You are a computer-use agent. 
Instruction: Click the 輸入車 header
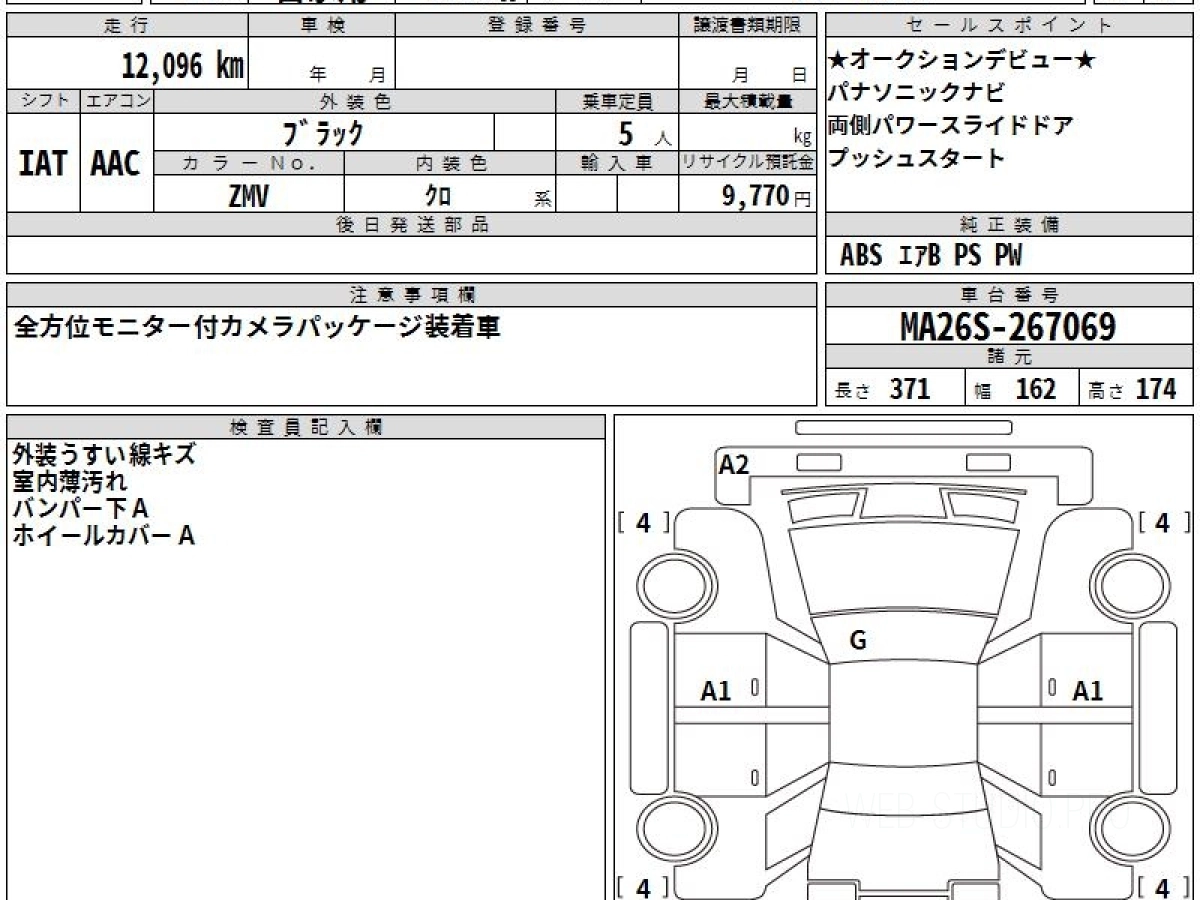pyautogui.click(x=617, y=163)
